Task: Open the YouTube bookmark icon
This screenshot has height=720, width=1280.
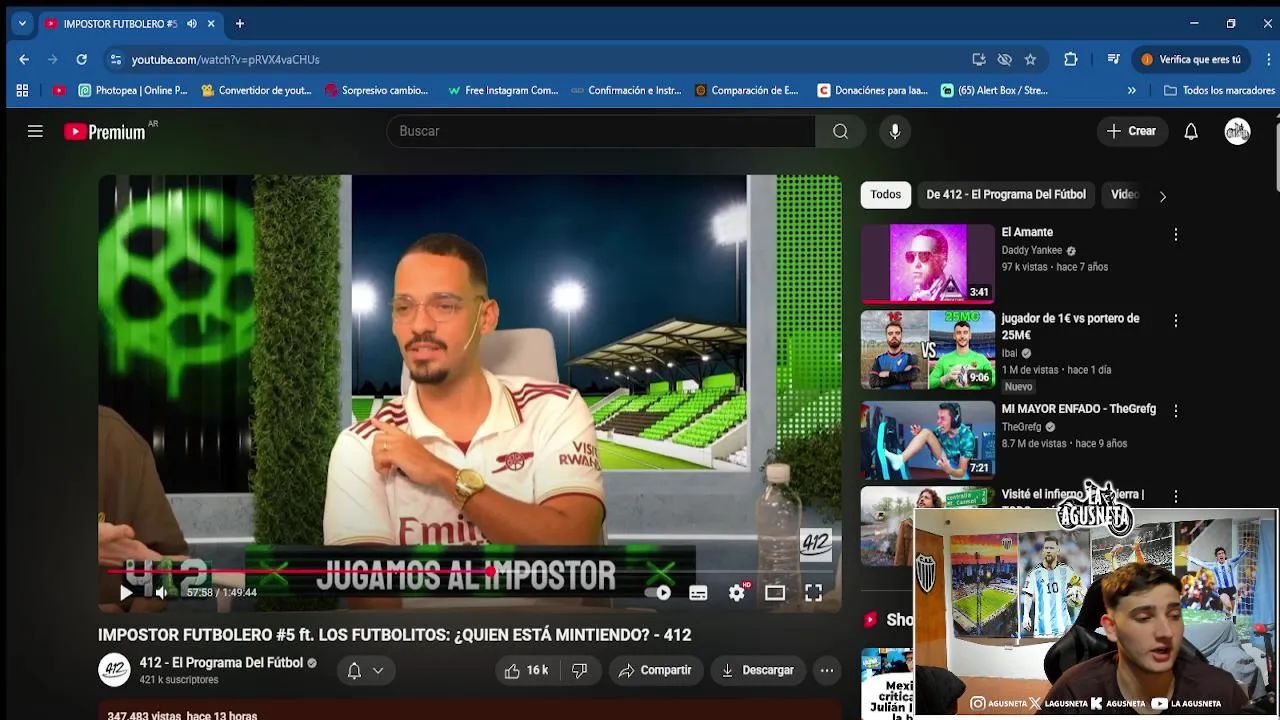Action: (59, 90)
